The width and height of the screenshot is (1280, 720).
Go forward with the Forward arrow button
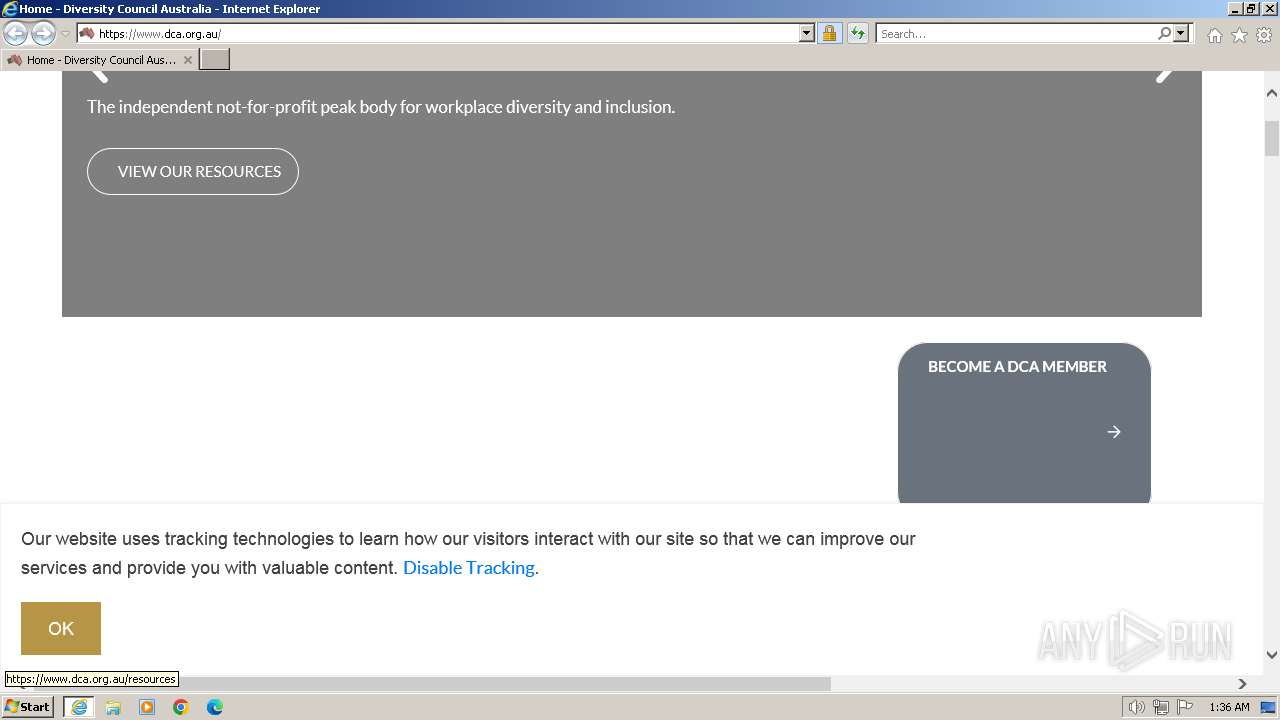coord(43,33)
